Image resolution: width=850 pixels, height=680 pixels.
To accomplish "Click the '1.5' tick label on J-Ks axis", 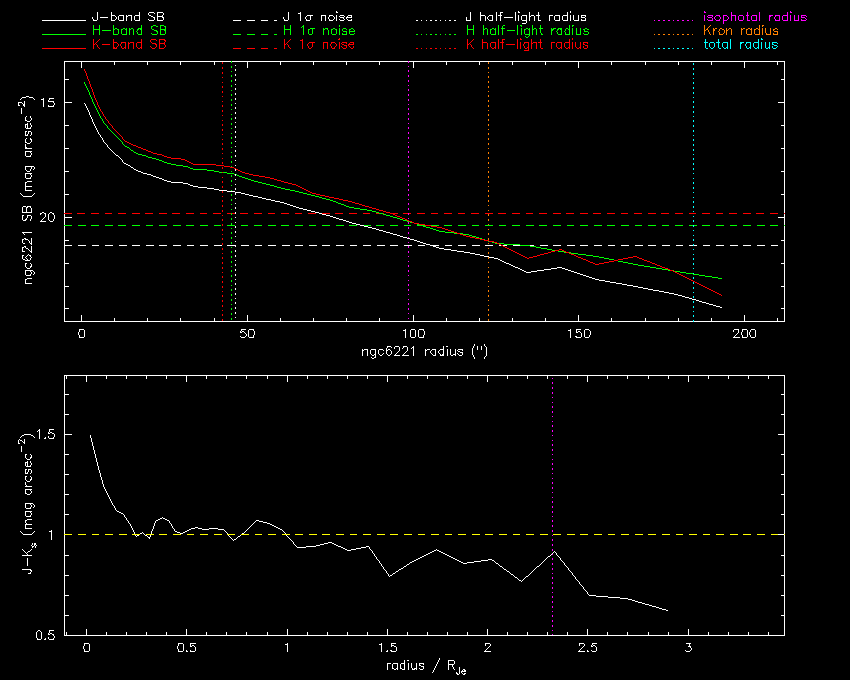I will [x=46, y=434].
